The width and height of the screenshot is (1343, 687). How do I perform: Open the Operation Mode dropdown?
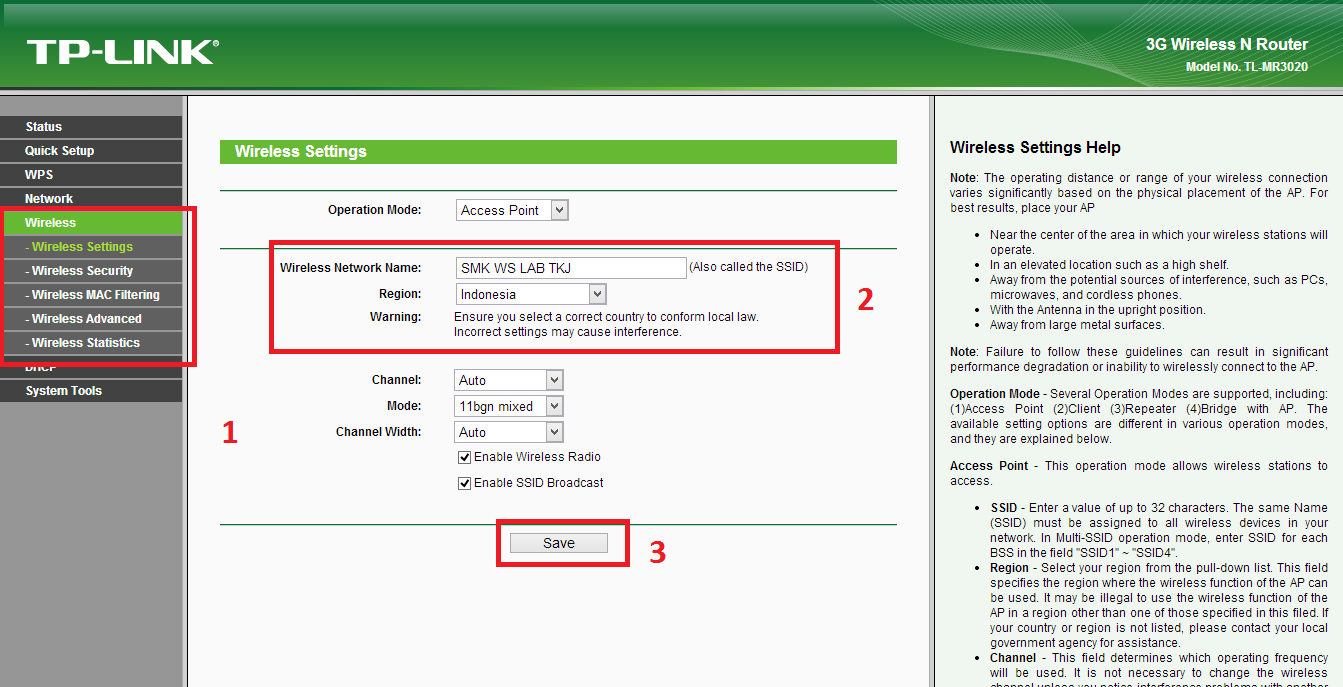tap(512, 210)
